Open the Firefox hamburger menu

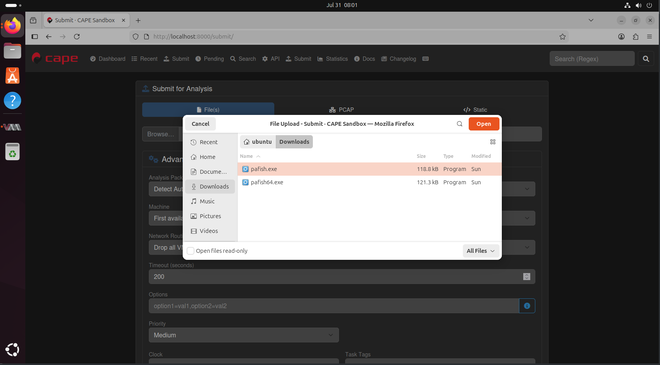649,37
